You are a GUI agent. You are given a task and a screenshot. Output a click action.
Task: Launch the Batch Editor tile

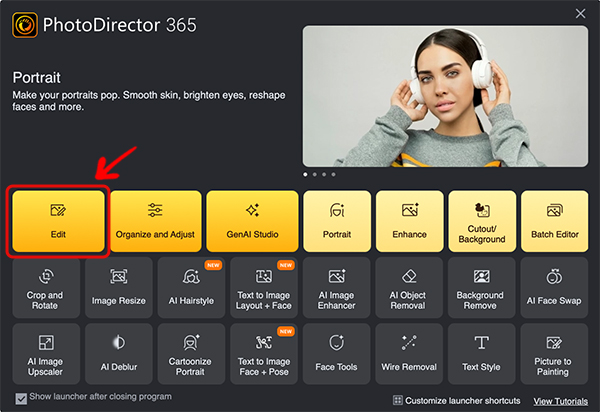tap(554, 221)
